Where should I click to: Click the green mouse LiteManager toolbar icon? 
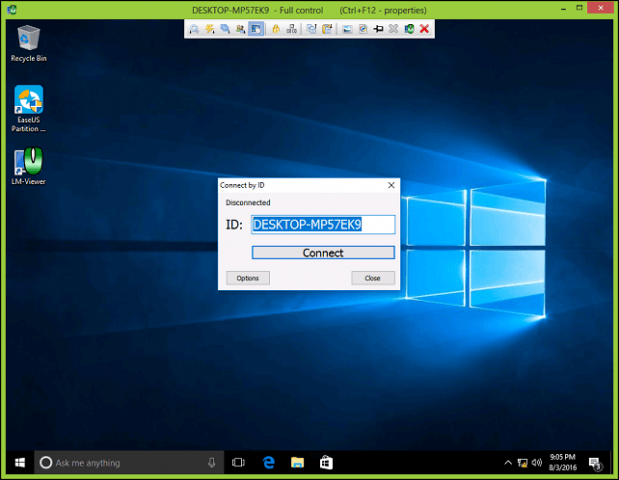coord(409,29)
